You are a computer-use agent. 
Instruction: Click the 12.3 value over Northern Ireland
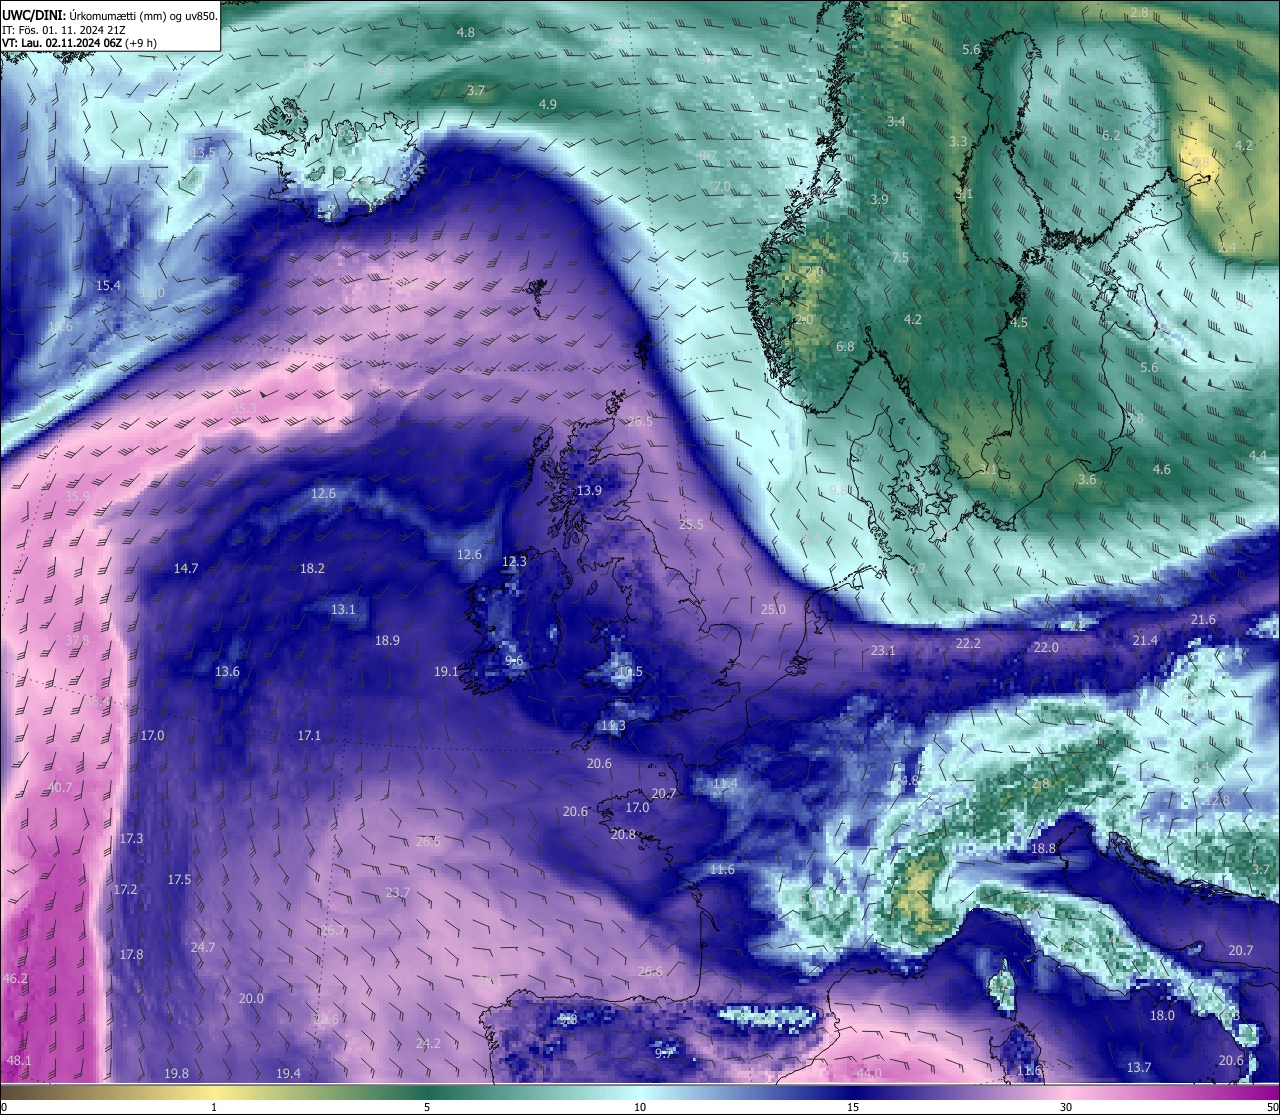pyautogui.click(x=514, y=562)
